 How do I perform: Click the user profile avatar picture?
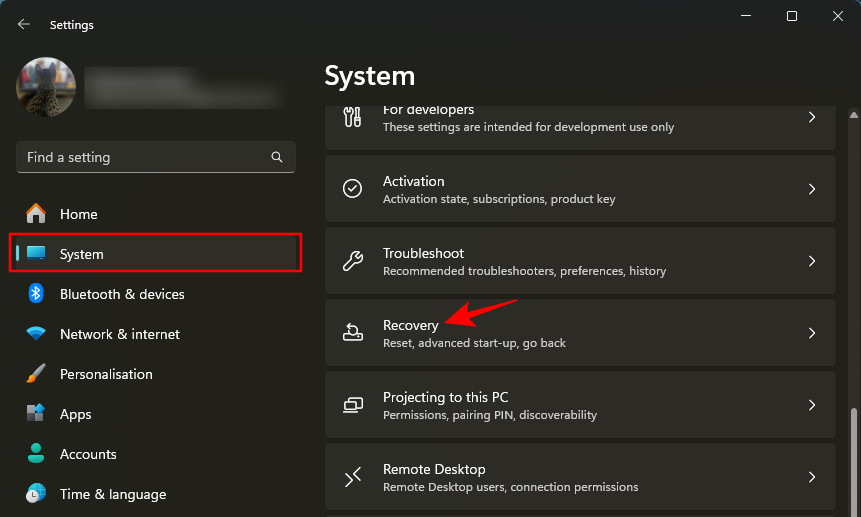46,87
